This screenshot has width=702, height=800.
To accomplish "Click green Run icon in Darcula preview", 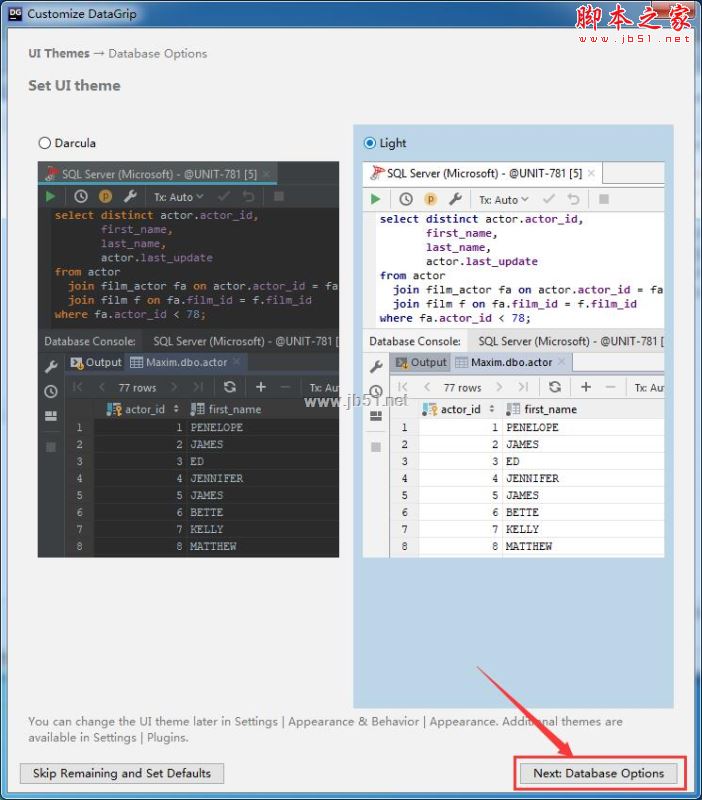I will [x=50, y=196].
